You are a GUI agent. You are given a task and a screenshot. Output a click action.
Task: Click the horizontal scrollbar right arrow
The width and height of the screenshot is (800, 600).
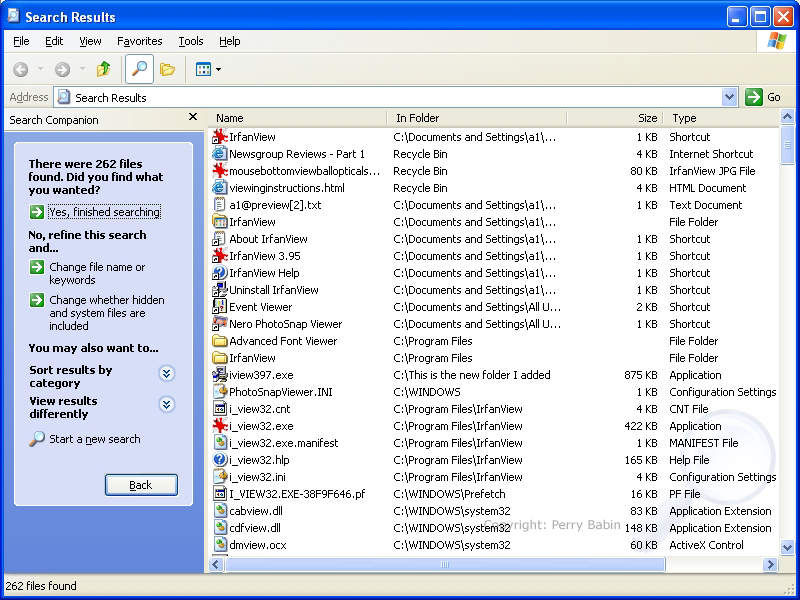[770, 564]
